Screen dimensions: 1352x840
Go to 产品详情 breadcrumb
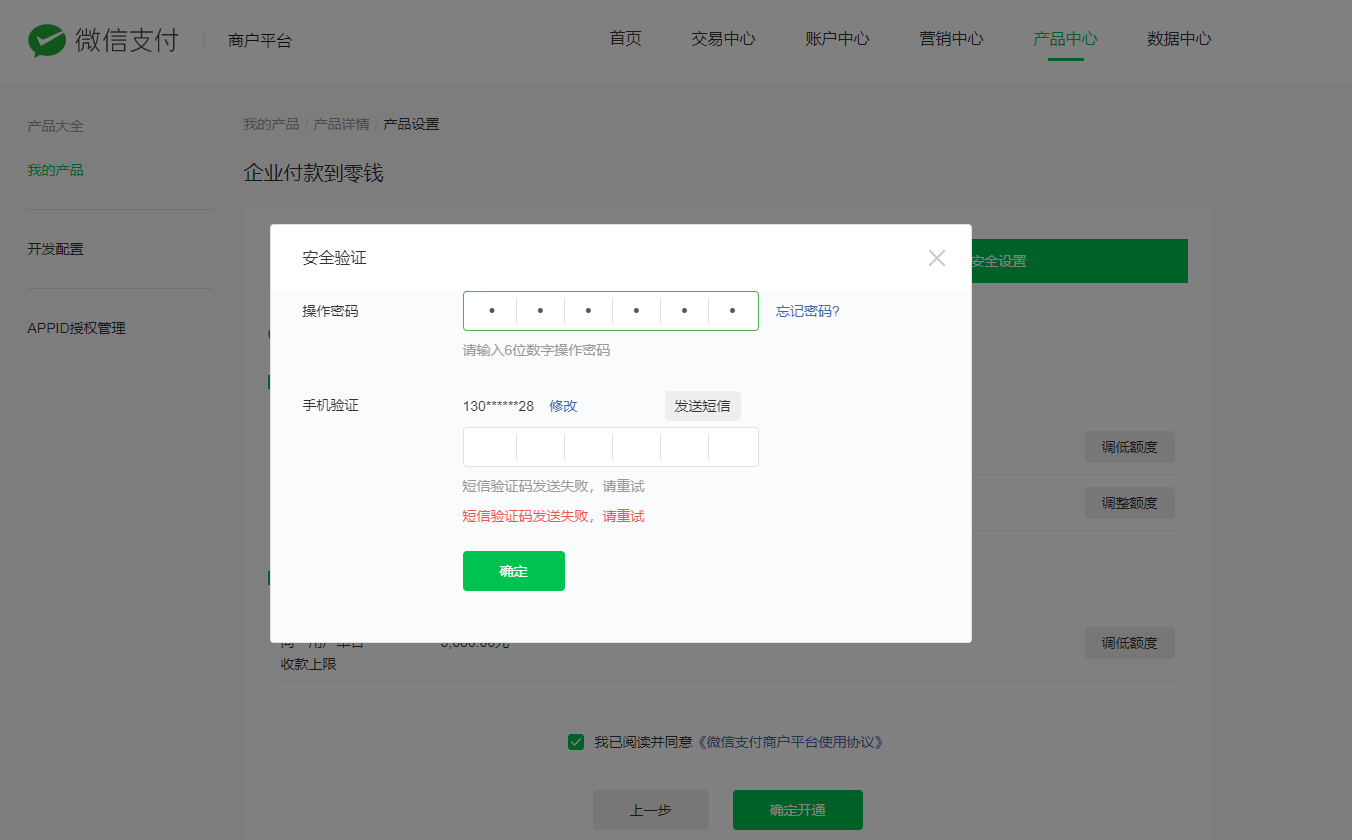(x=341, y=124)
